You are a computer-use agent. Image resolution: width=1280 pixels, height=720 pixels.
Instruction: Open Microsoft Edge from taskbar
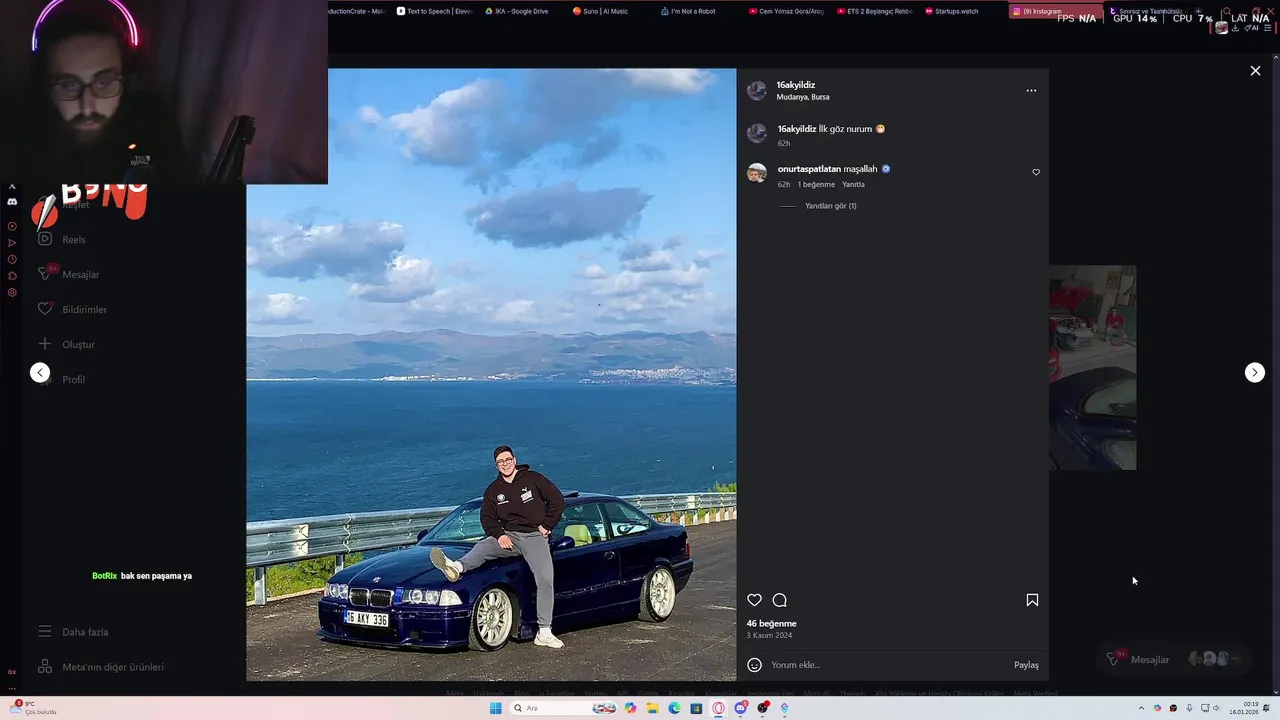674,708
